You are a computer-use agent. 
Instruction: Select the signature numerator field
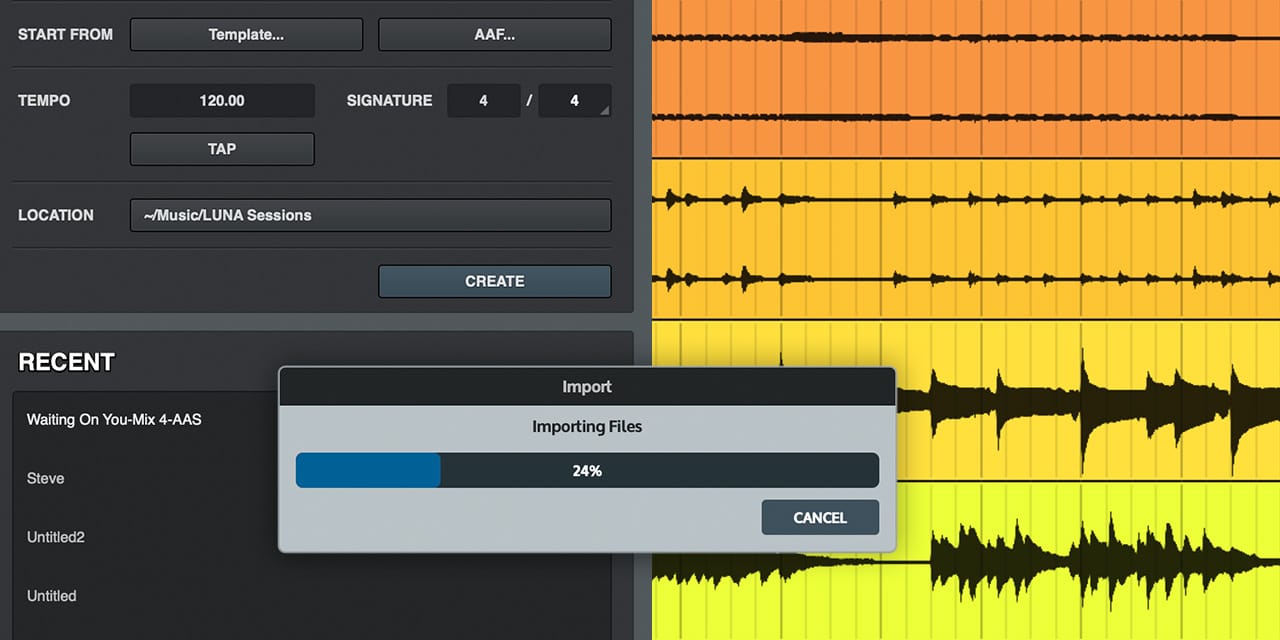tap(484, 100)
